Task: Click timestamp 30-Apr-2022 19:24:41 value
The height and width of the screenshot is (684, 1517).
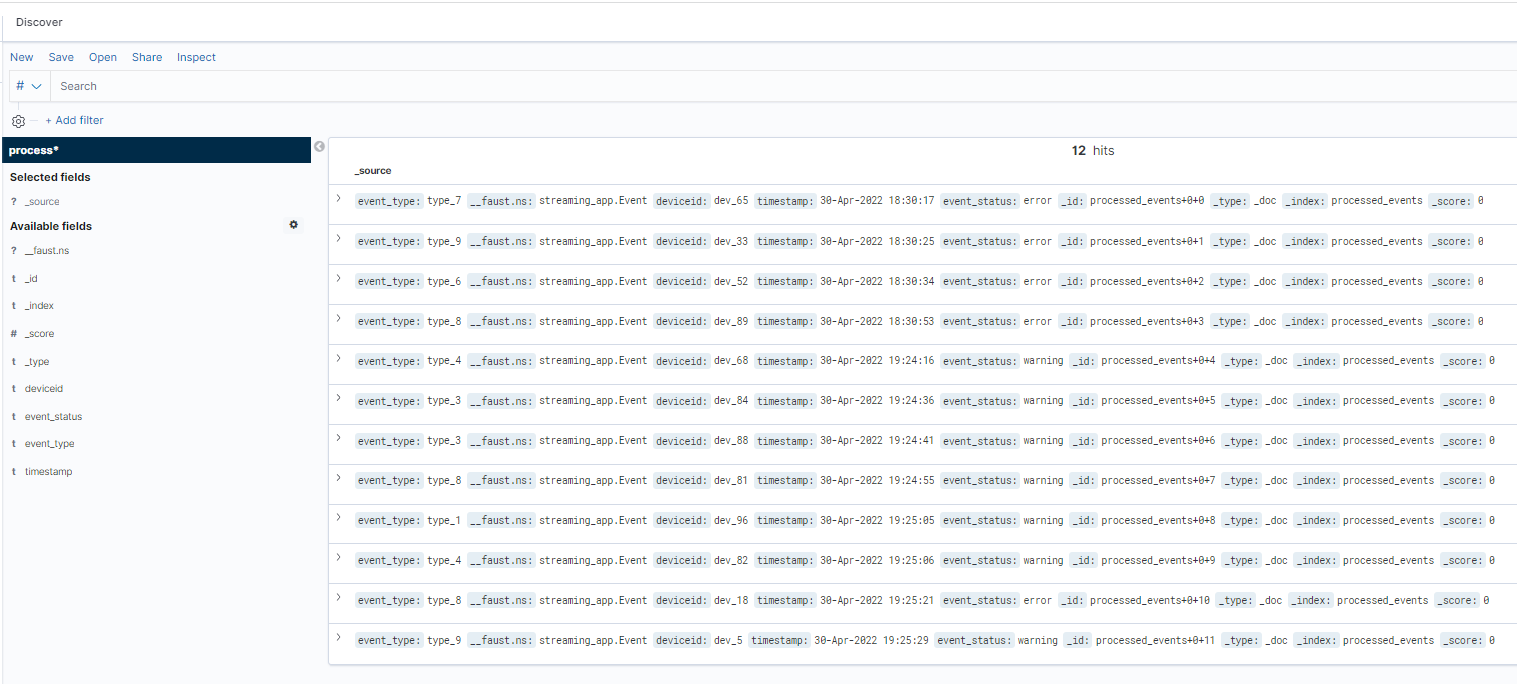Action: coord(877,440)
